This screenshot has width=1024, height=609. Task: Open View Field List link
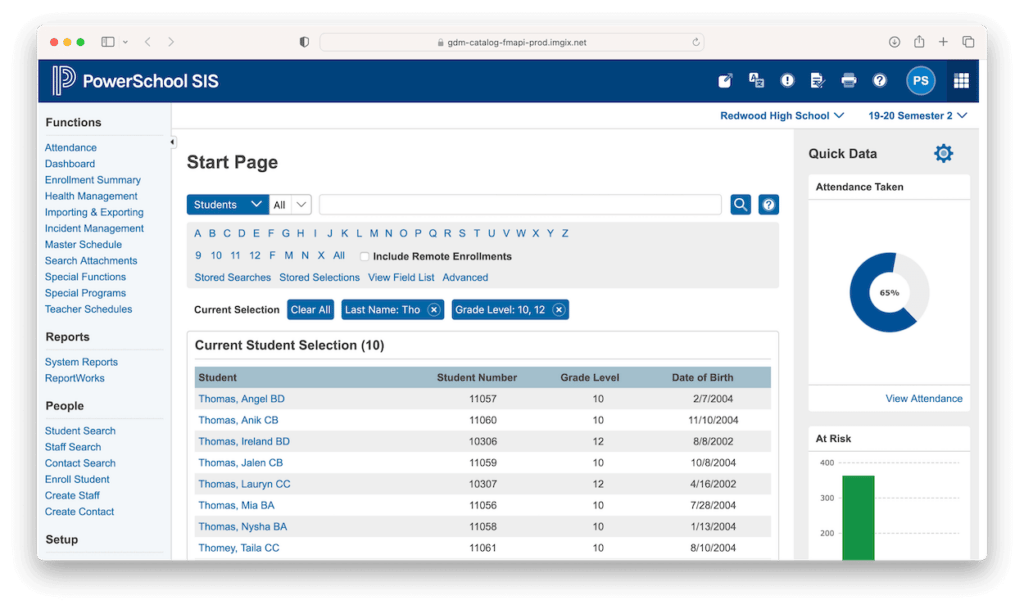401,277
